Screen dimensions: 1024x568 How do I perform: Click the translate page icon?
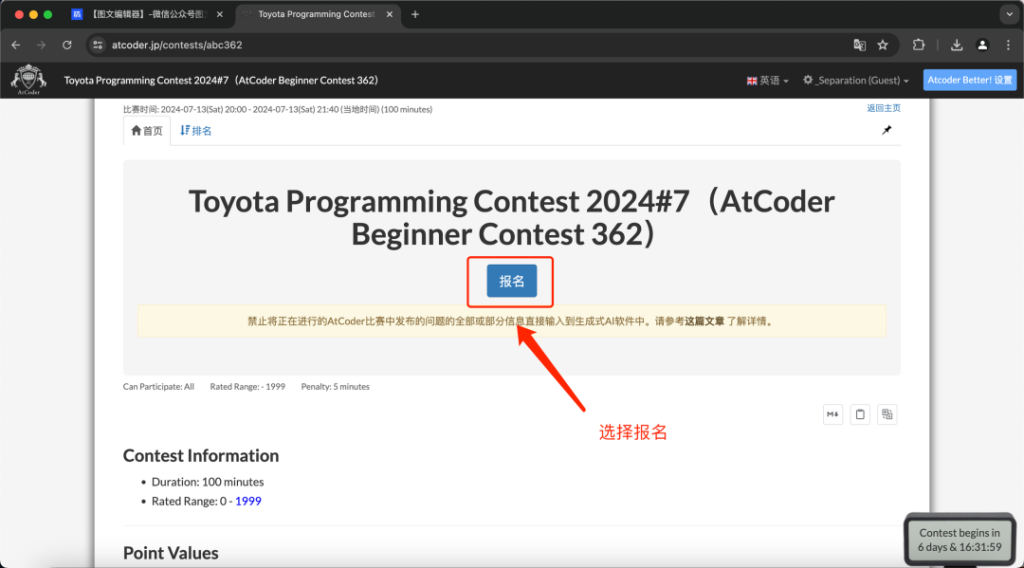point(859,45)
